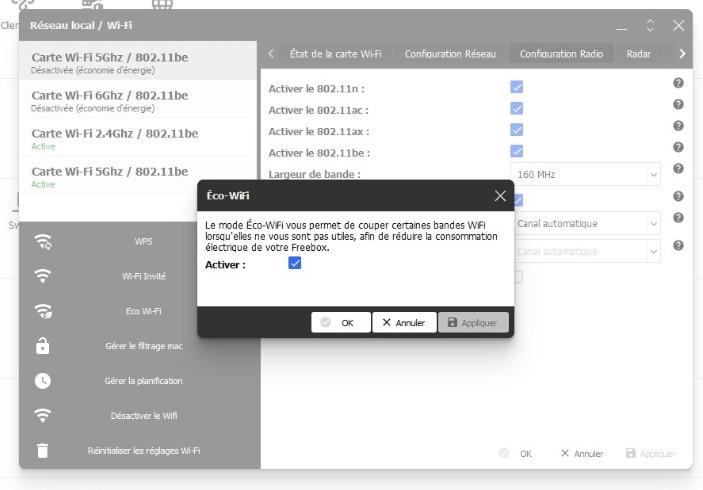703x490 pixels.
Task: Click Appliquer in the Éco-WiFi dialog
Action: [x=473, y=322]
